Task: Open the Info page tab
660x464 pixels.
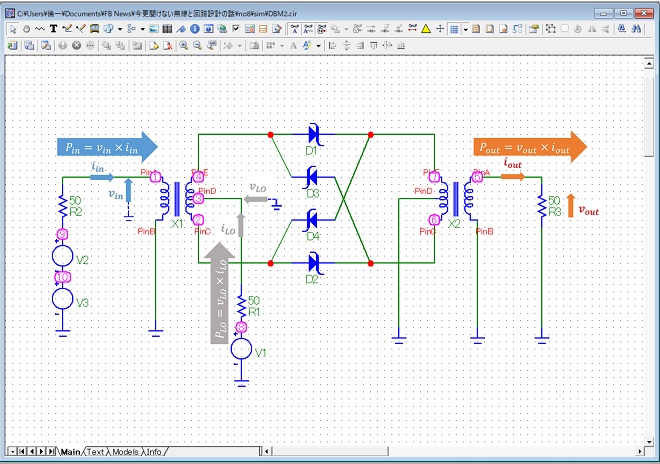Action: [x=154, y=452]
